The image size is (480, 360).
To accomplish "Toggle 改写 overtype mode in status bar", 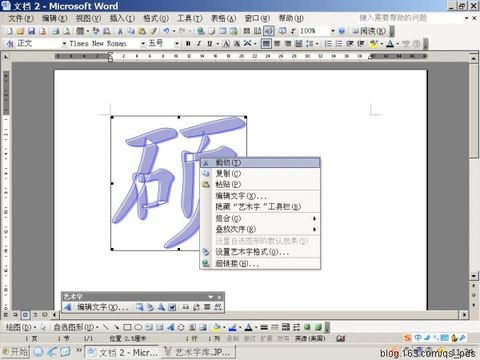I will 283,339.
